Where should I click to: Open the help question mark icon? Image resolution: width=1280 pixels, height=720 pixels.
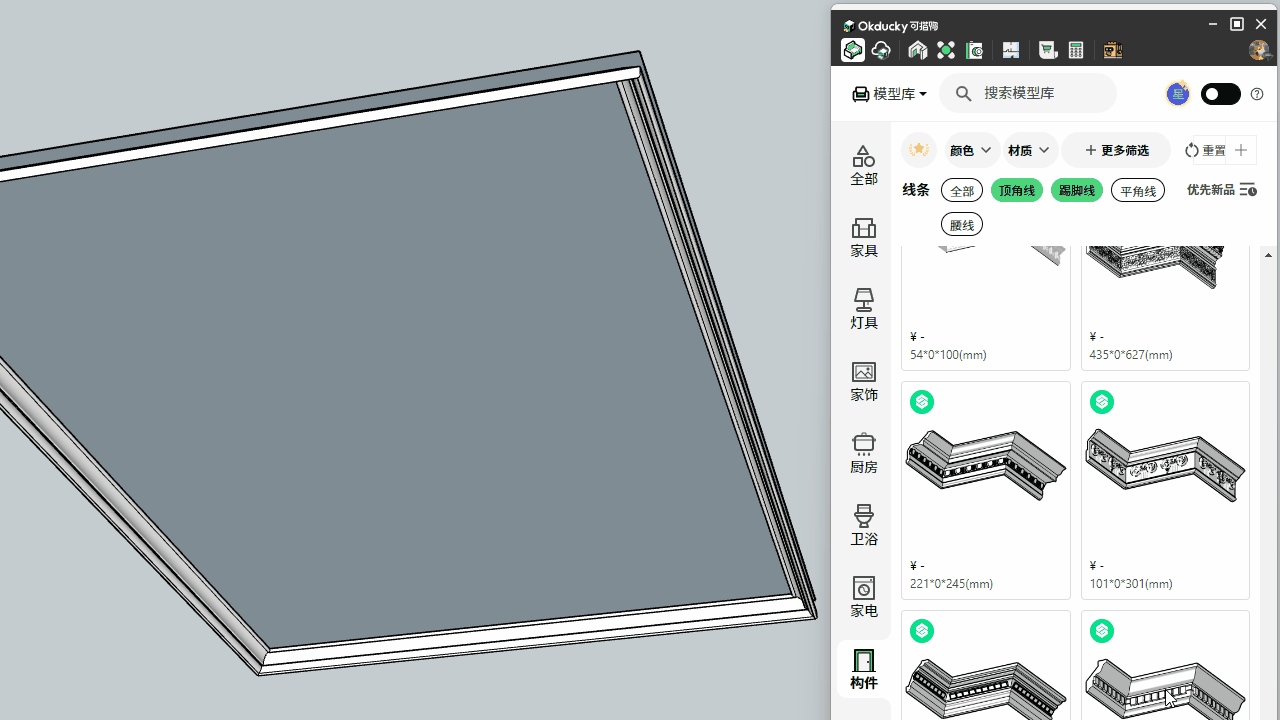point(1257,94)
